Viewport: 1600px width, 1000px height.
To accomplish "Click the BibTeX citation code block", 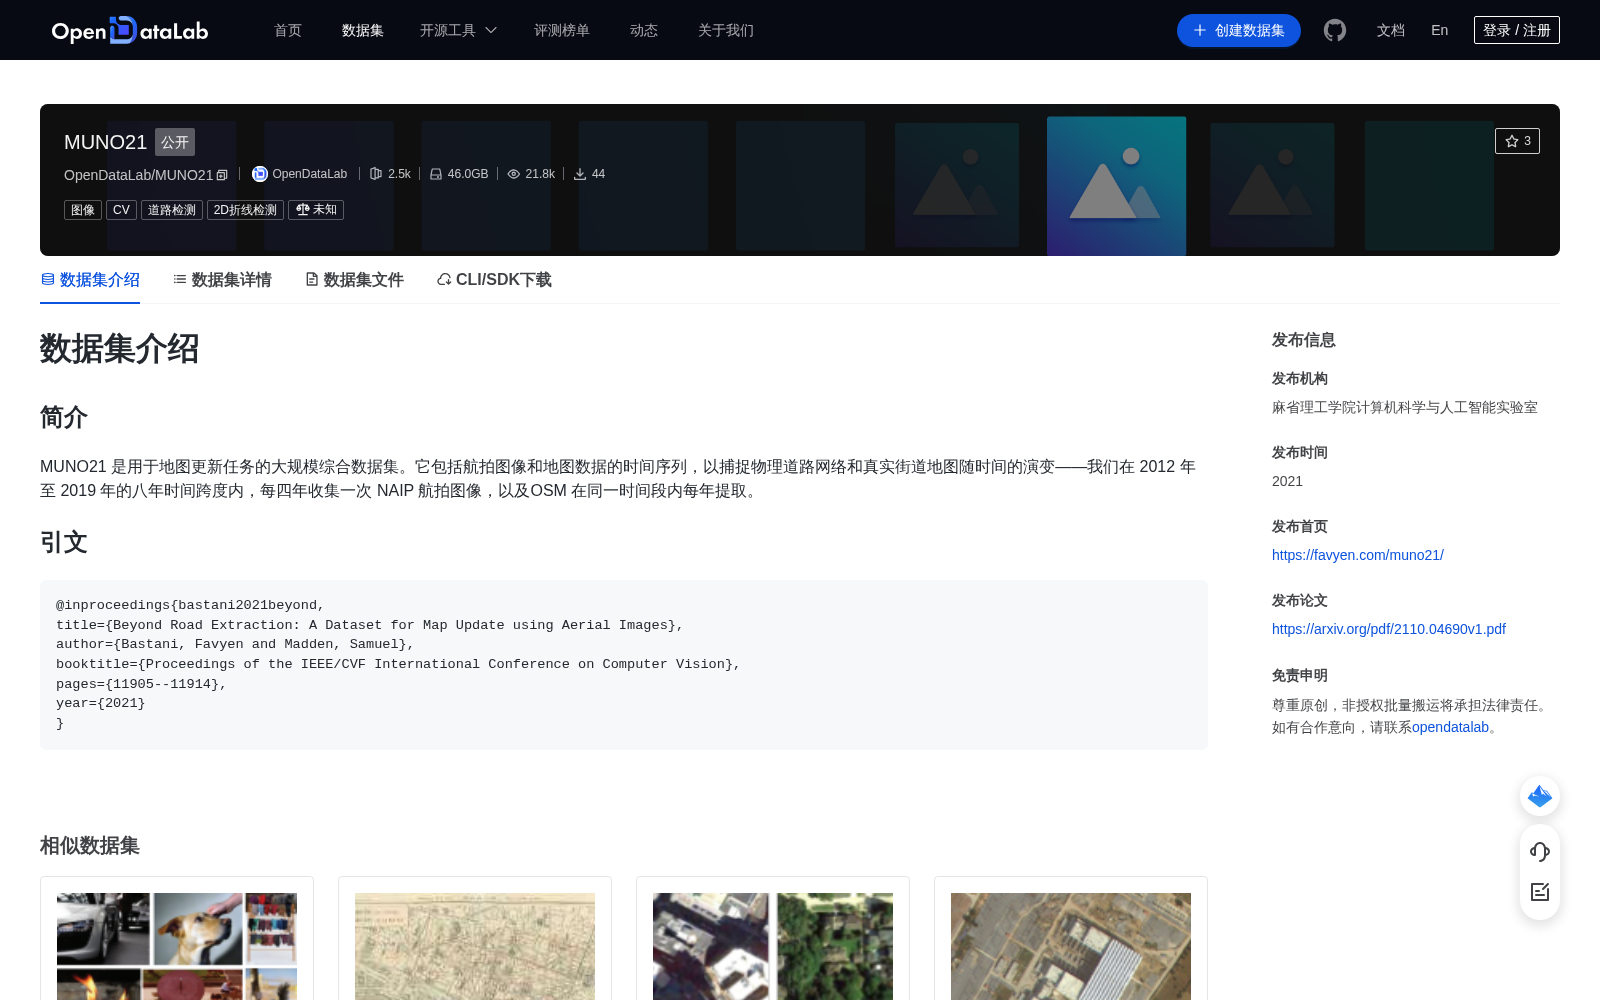I will 624,665.
